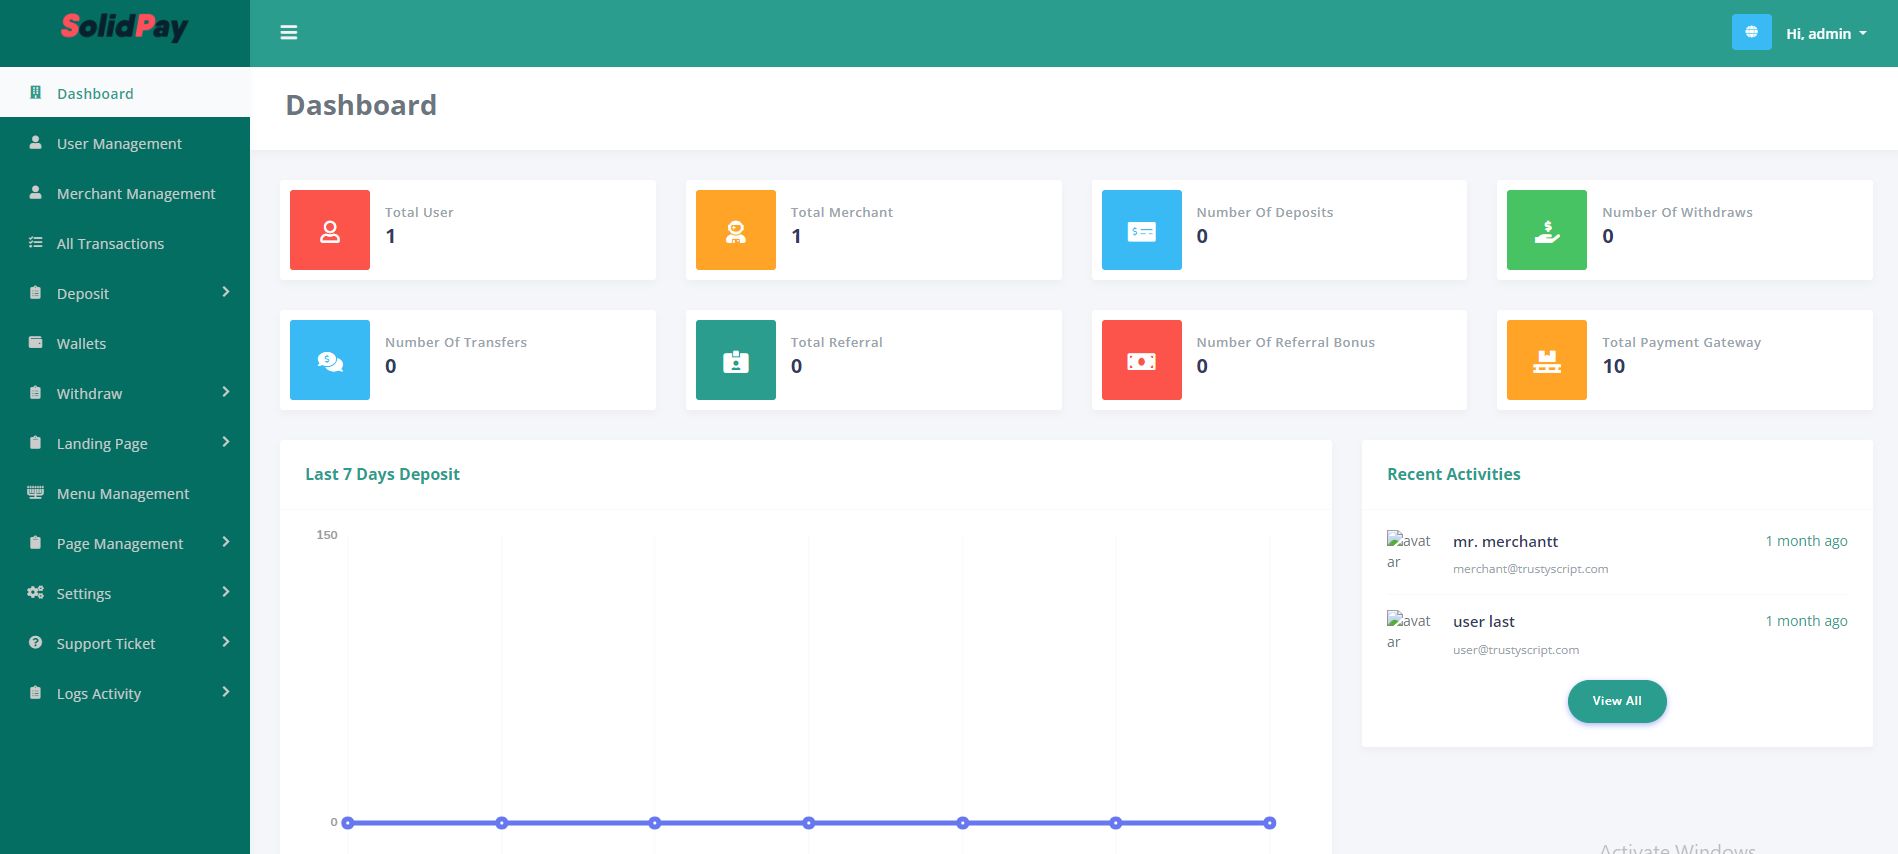Open Menu Management page

[x=125, y=493]
